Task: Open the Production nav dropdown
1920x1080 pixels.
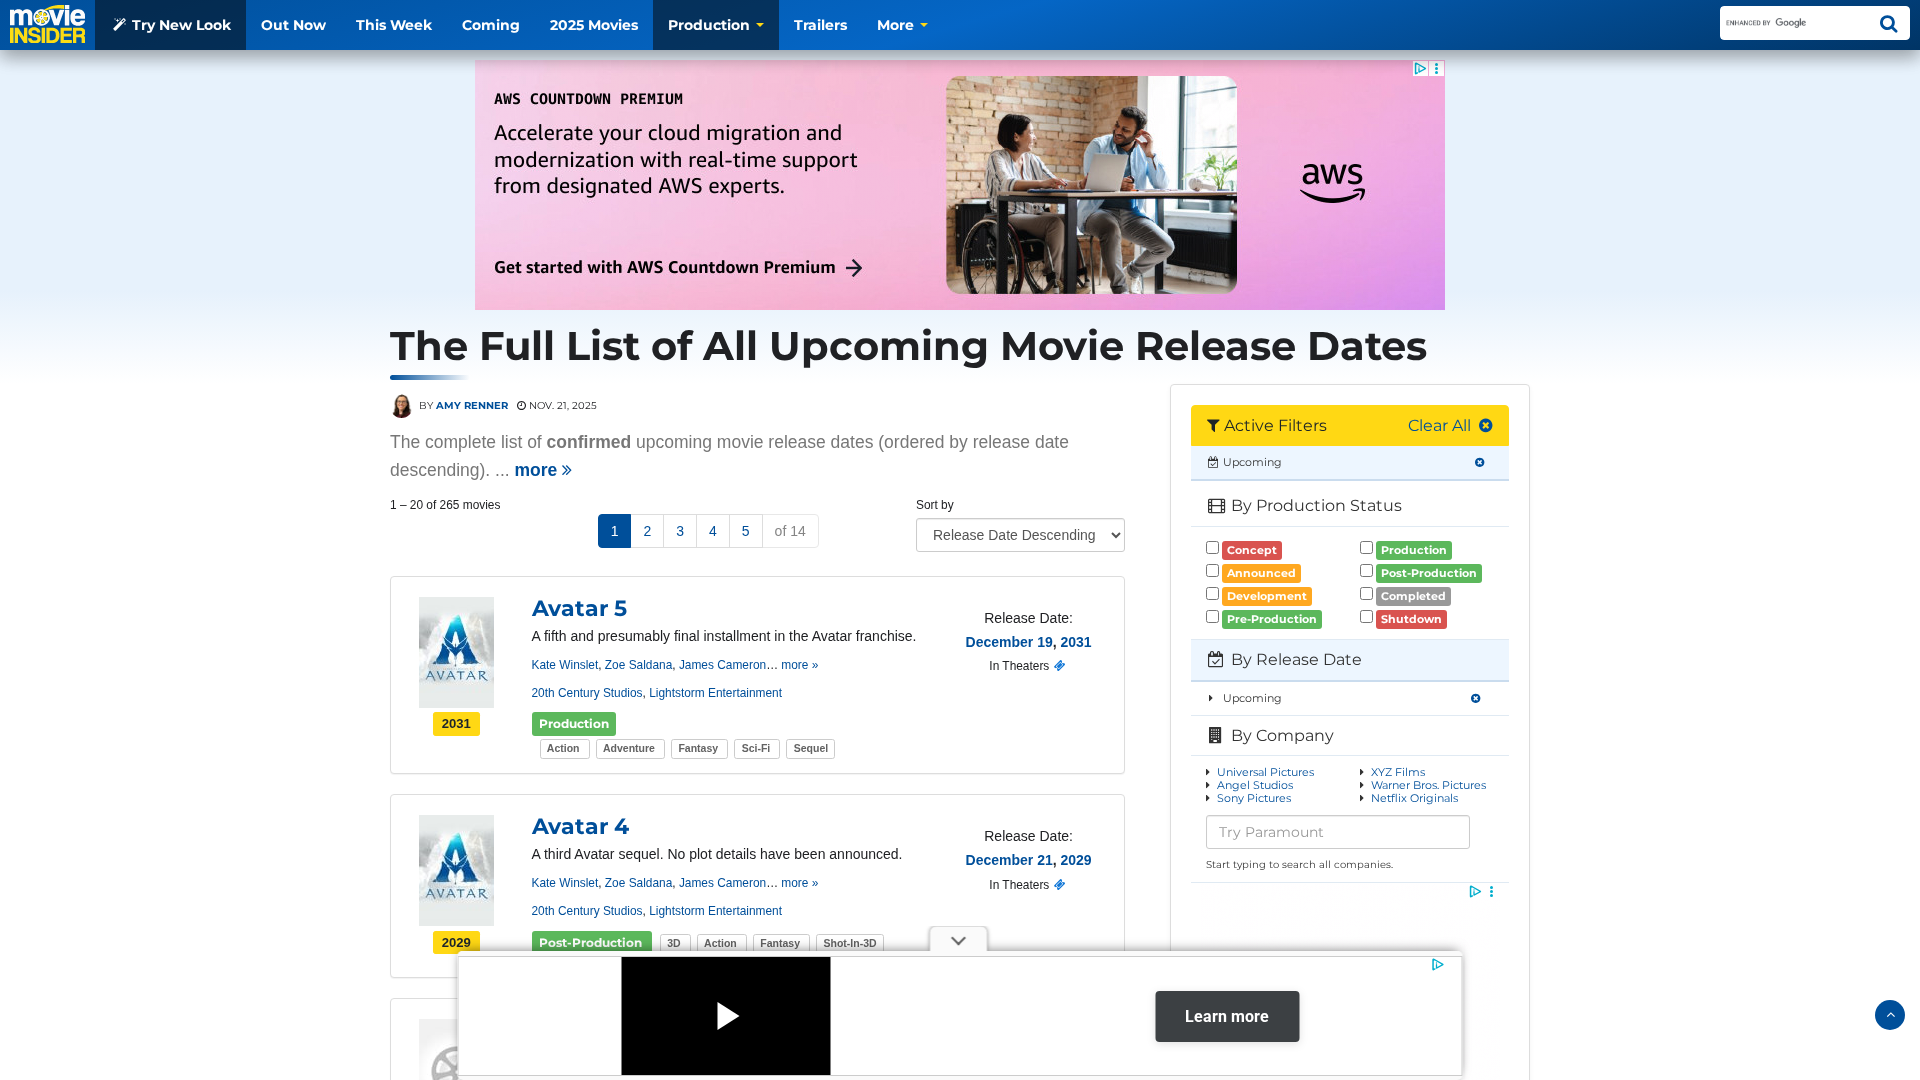Action: (x=715, y=25)
